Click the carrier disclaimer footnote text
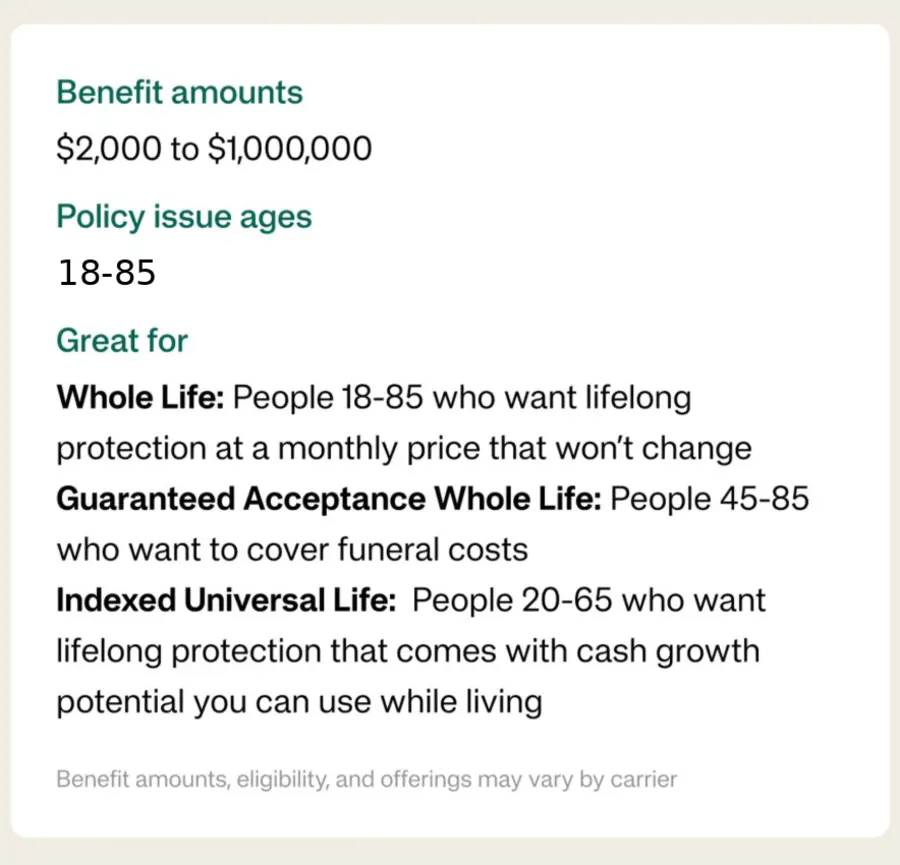 click(367, 780)
